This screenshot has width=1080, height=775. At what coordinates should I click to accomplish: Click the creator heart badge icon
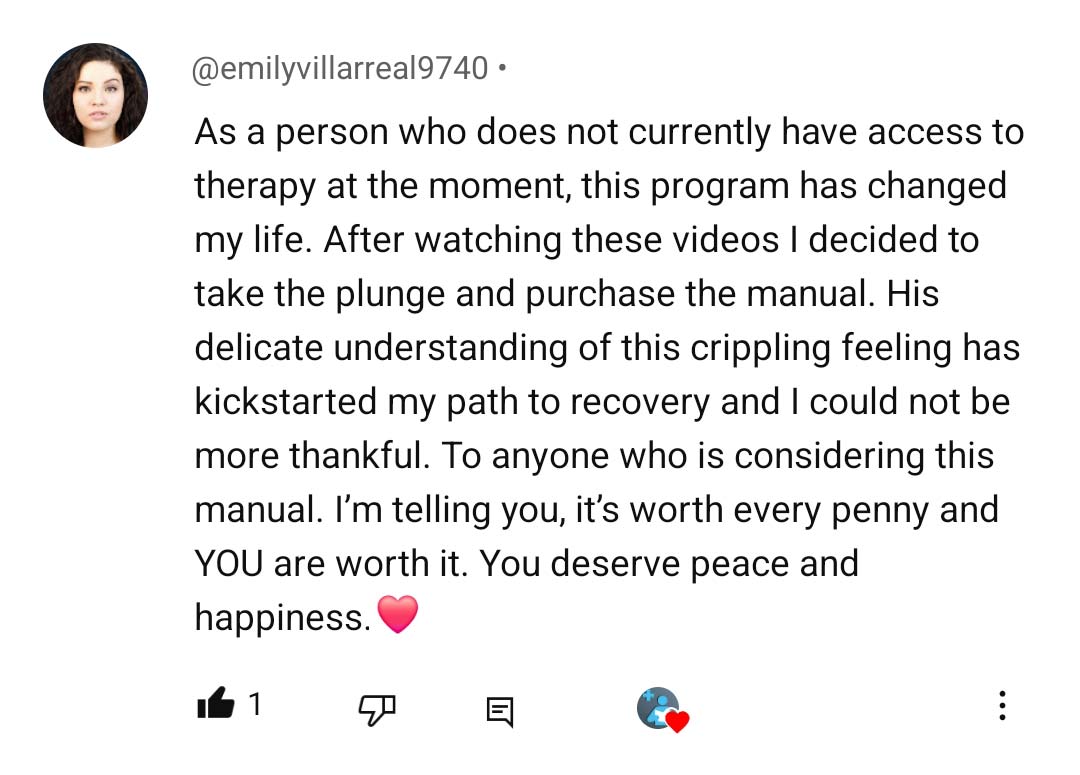662,709
